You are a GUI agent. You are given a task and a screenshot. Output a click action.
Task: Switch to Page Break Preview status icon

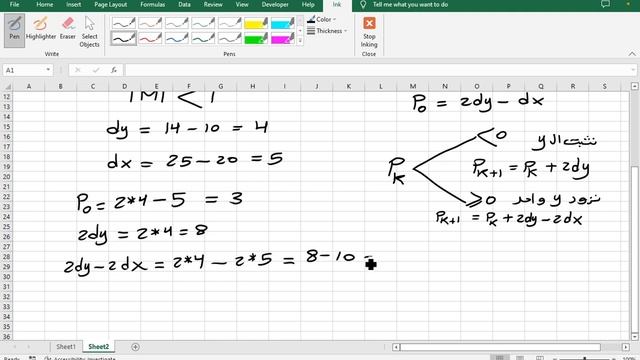pos(540,358)
